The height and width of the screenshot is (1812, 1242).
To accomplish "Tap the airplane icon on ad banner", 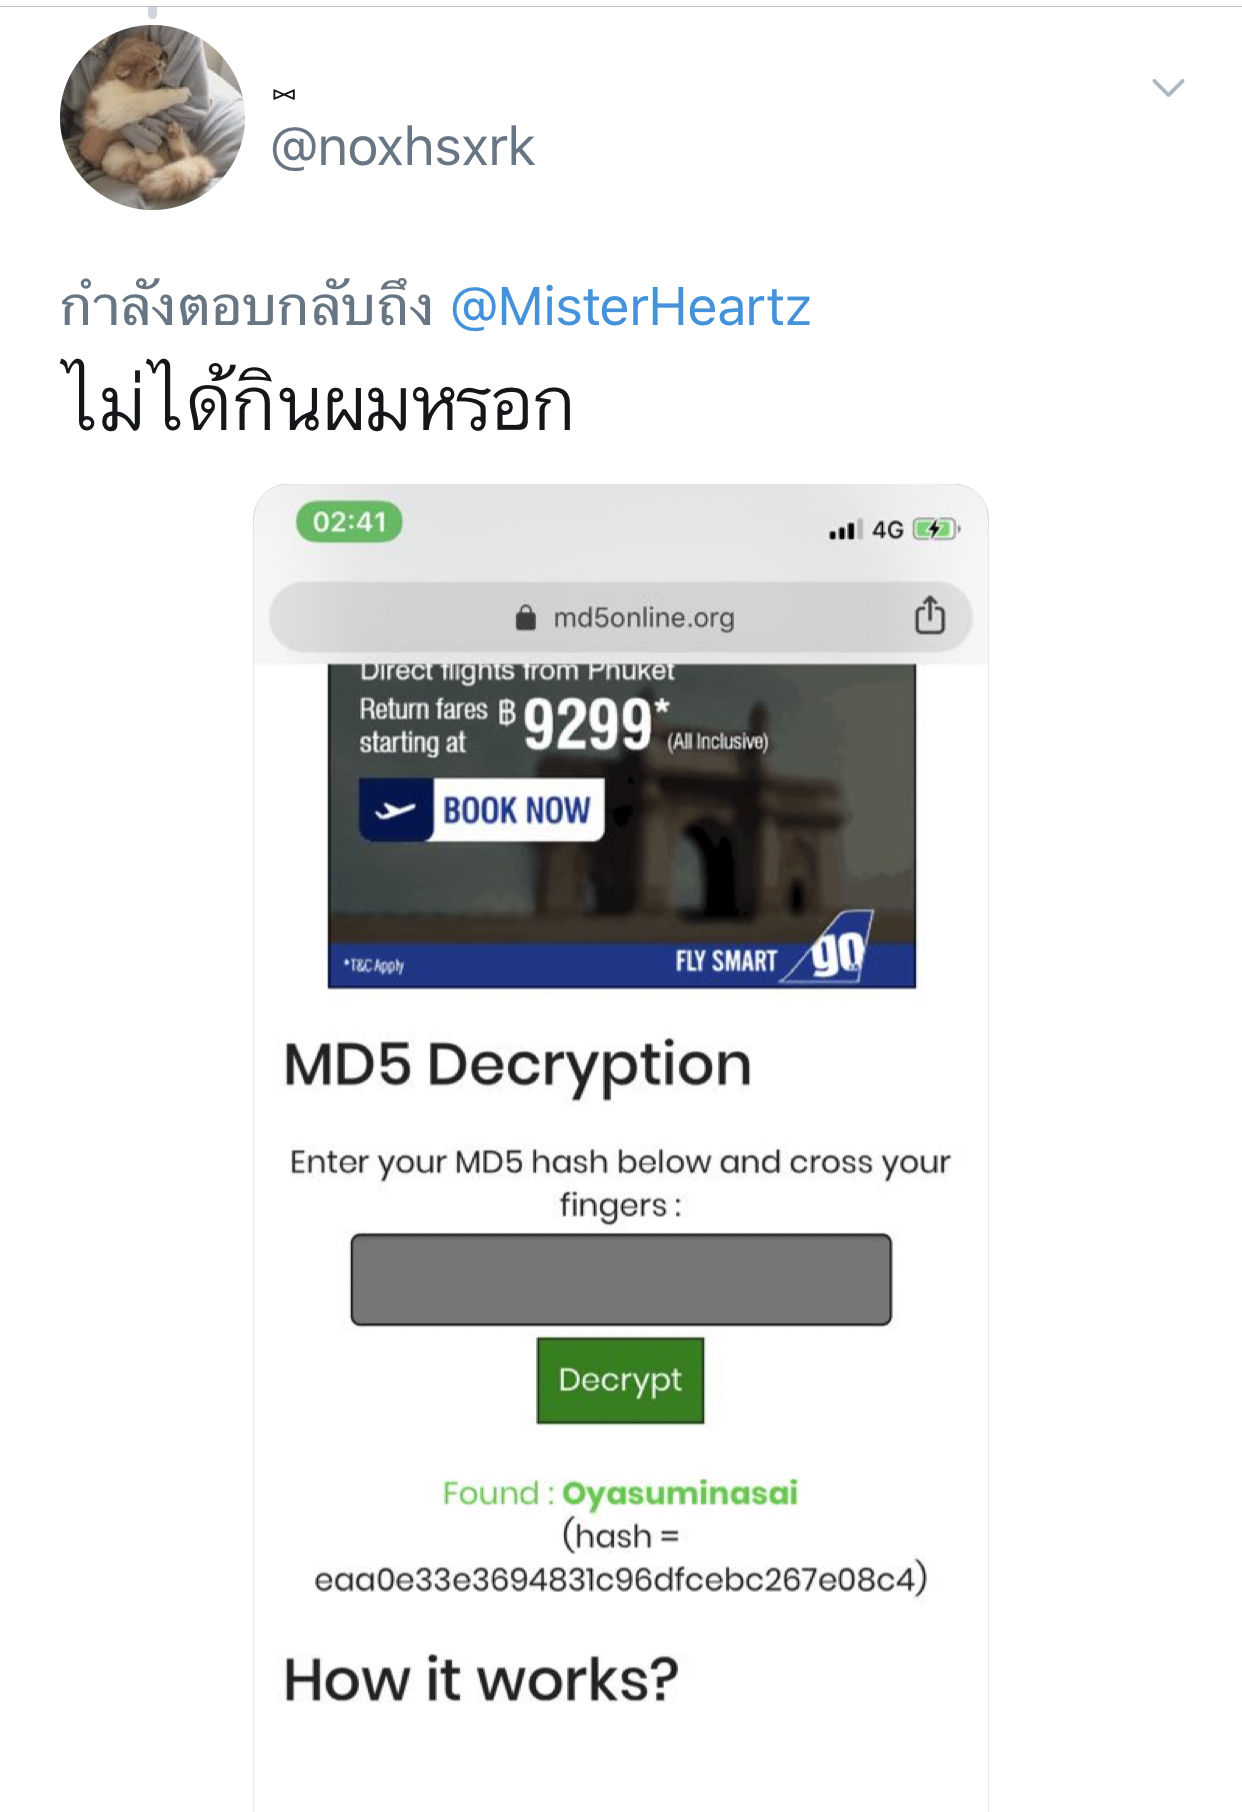I will pos(395,810).
